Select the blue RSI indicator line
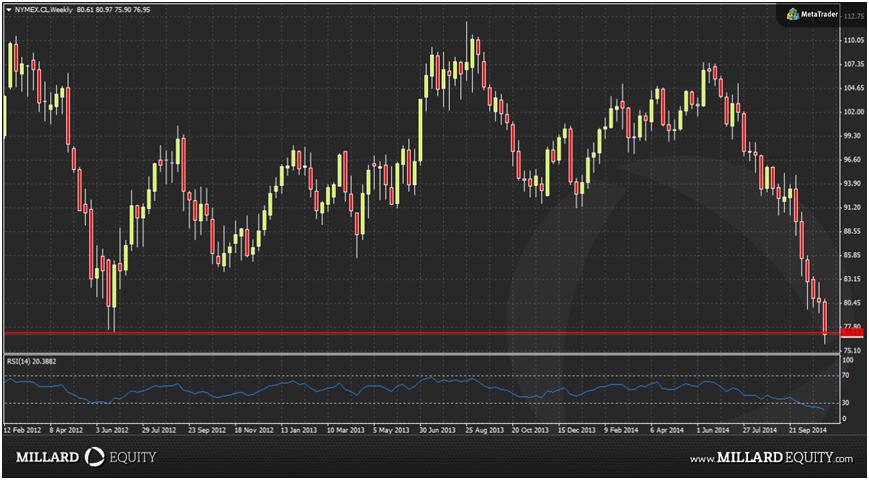 414,389
